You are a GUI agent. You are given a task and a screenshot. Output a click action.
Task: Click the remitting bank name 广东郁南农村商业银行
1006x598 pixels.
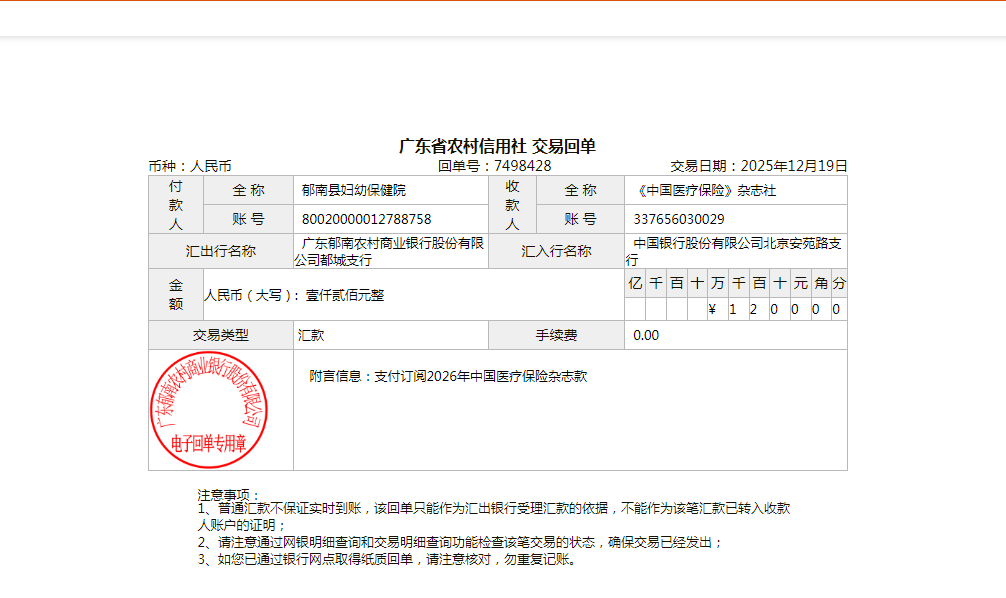click(390, 251)
